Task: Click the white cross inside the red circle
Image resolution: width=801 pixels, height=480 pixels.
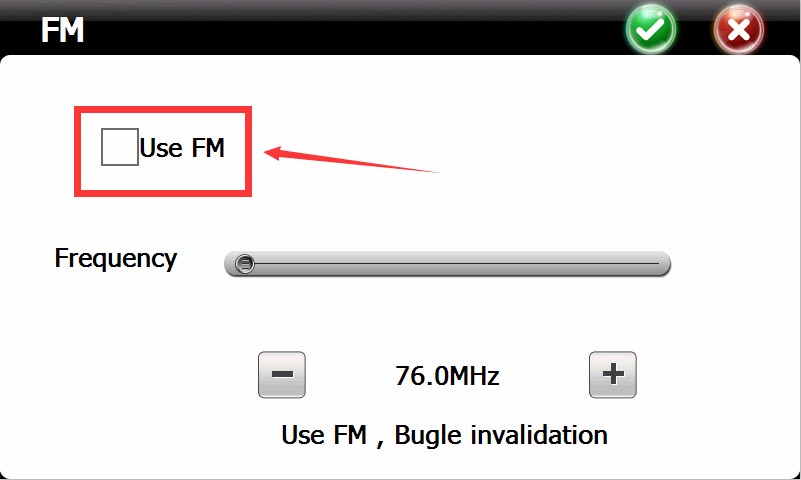Action: click(x=739, y=30)
